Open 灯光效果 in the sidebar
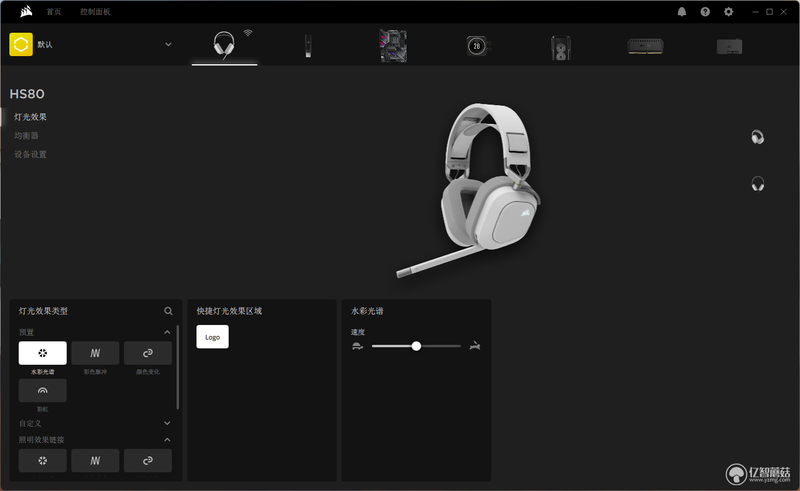Viewport: 800px width, 491px height. tap(30, 117)
